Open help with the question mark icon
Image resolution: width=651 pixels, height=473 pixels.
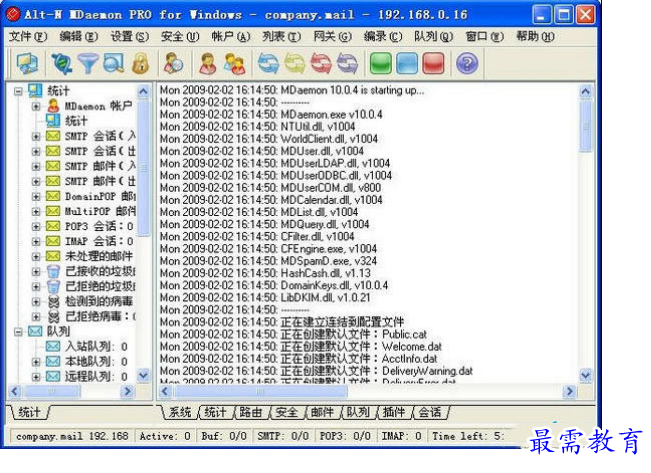click(467, 64)
